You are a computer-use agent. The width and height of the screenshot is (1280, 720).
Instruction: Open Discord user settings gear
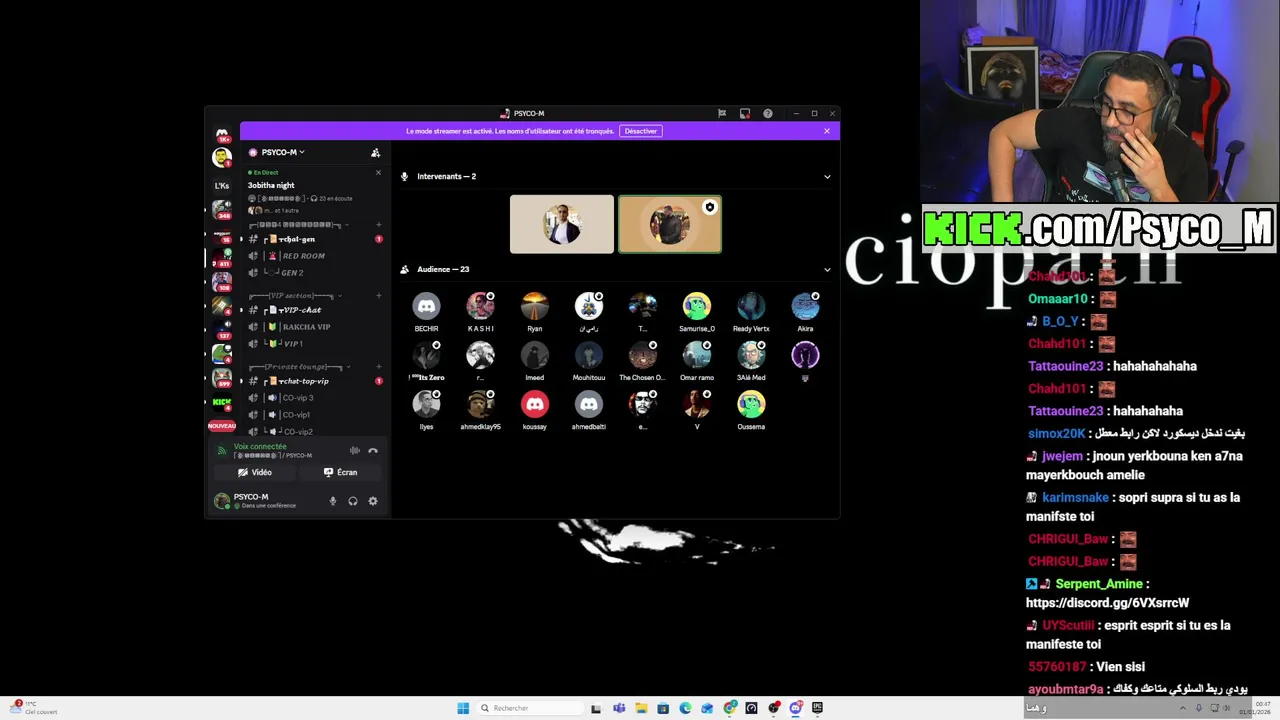(373, 501)
